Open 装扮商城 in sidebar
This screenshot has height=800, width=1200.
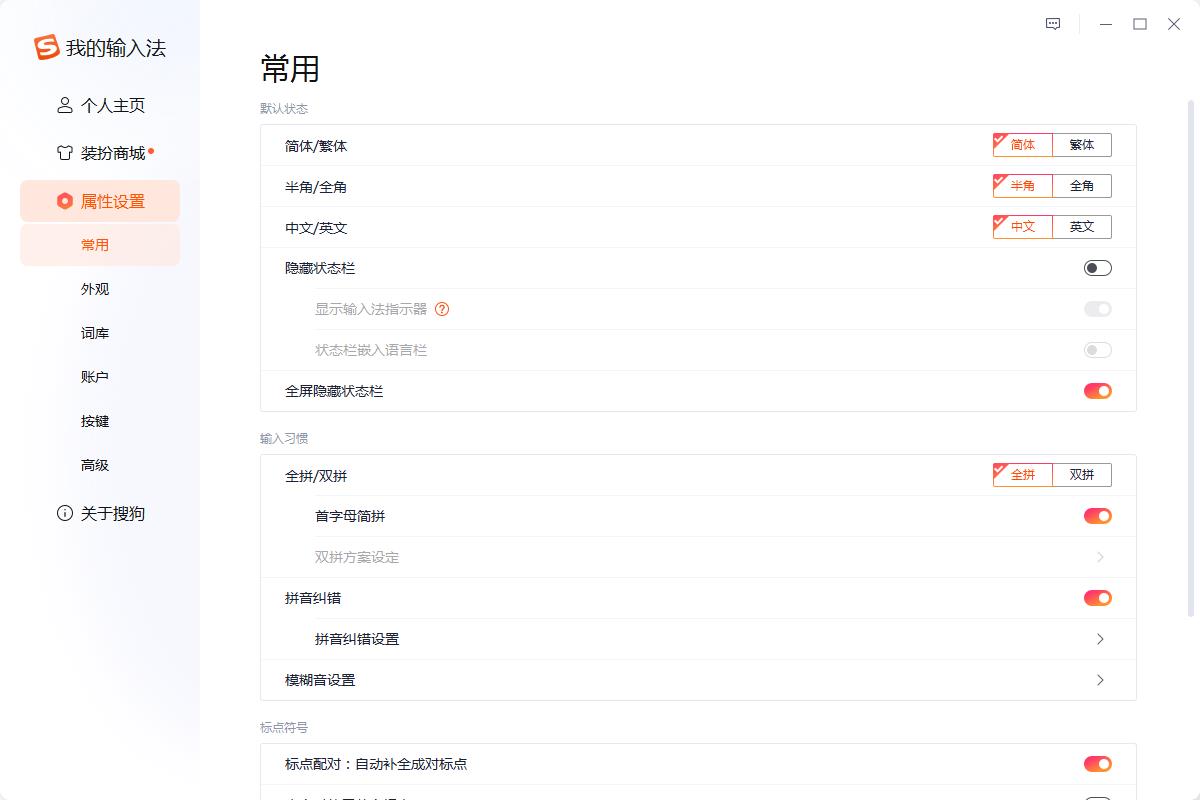coord(100,153)
